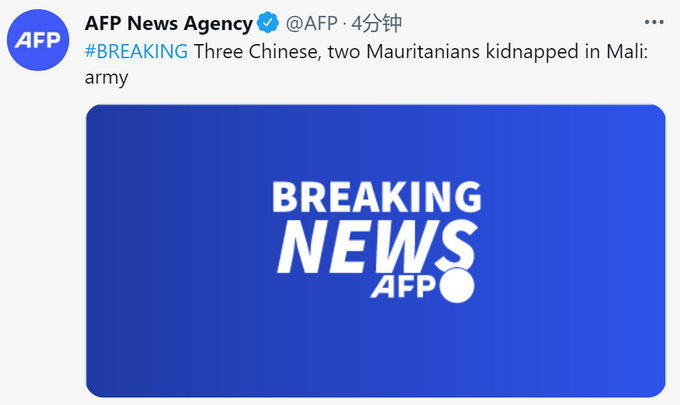Click the word army in the tweet
The width and height of the screenshot is (680, 405).
click(107, 78)
